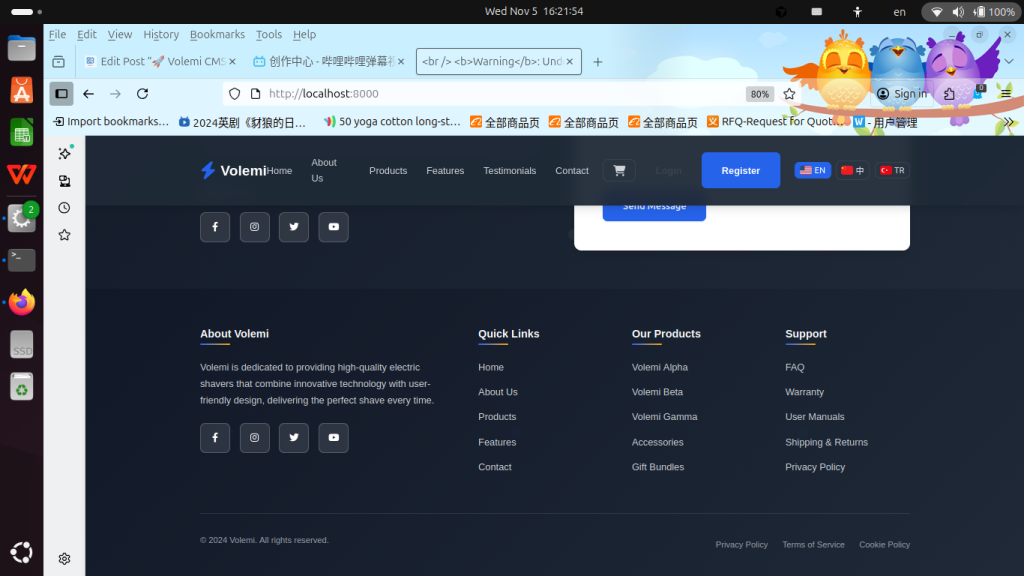Switch site language to Chinese (中)
1024x576 pixels.
point(853,171)
